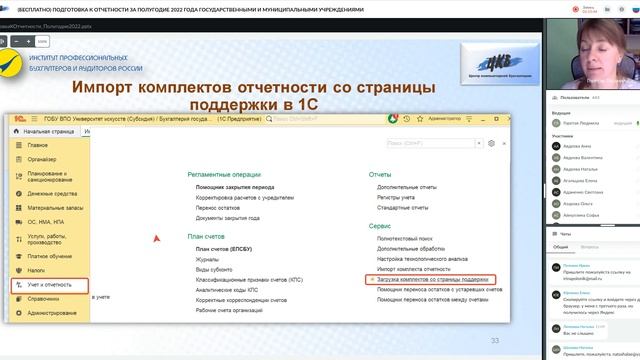640x360 pixels.
Task: Open the Учет и отчетность section
Action: [49, 285]
